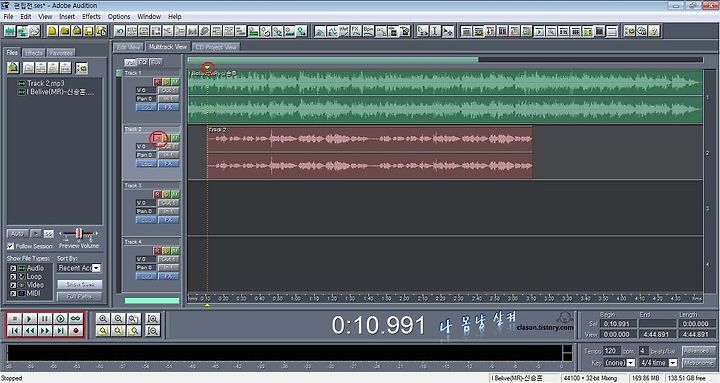Click Track 1 Lock button
This screenshot has height=383, width=720.
pos(146,107)
